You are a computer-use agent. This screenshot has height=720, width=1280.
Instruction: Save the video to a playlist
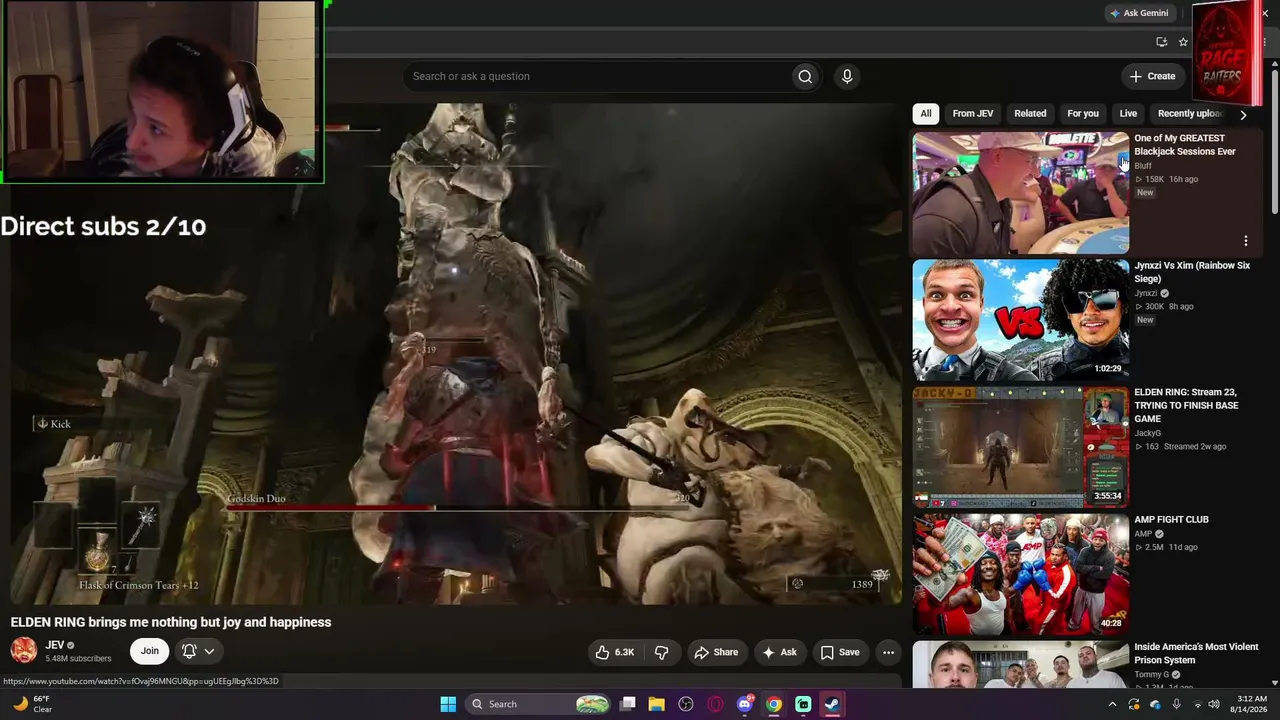[x=840, y=652]
